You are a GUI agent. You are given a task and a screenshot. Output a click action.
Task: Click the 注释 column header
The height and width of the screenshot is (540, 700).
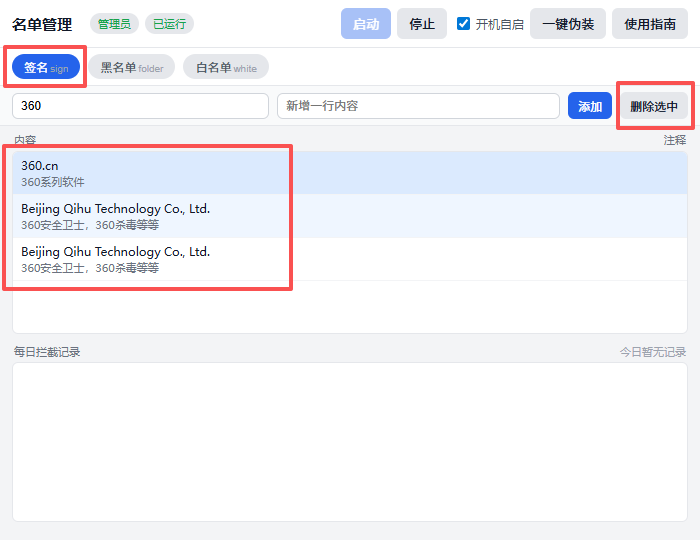point(675,140)
